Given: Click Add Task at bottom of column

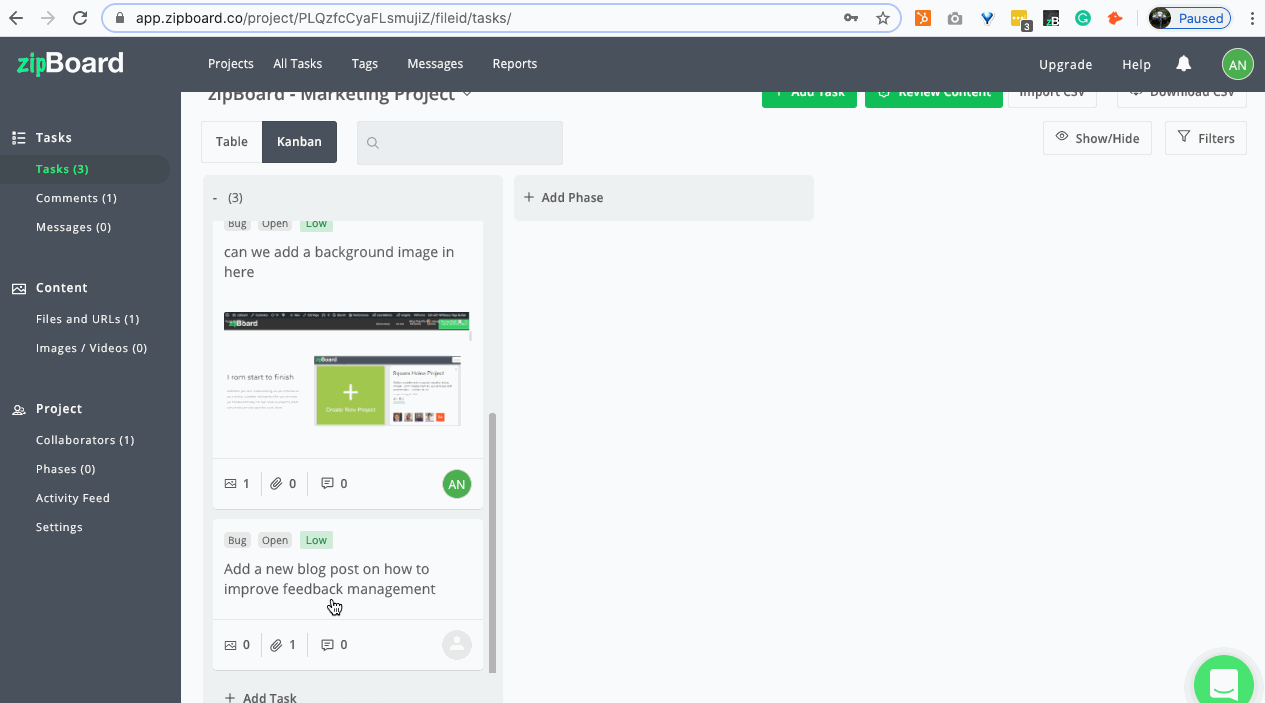Looking at the screenshot, I should (261, 696).
